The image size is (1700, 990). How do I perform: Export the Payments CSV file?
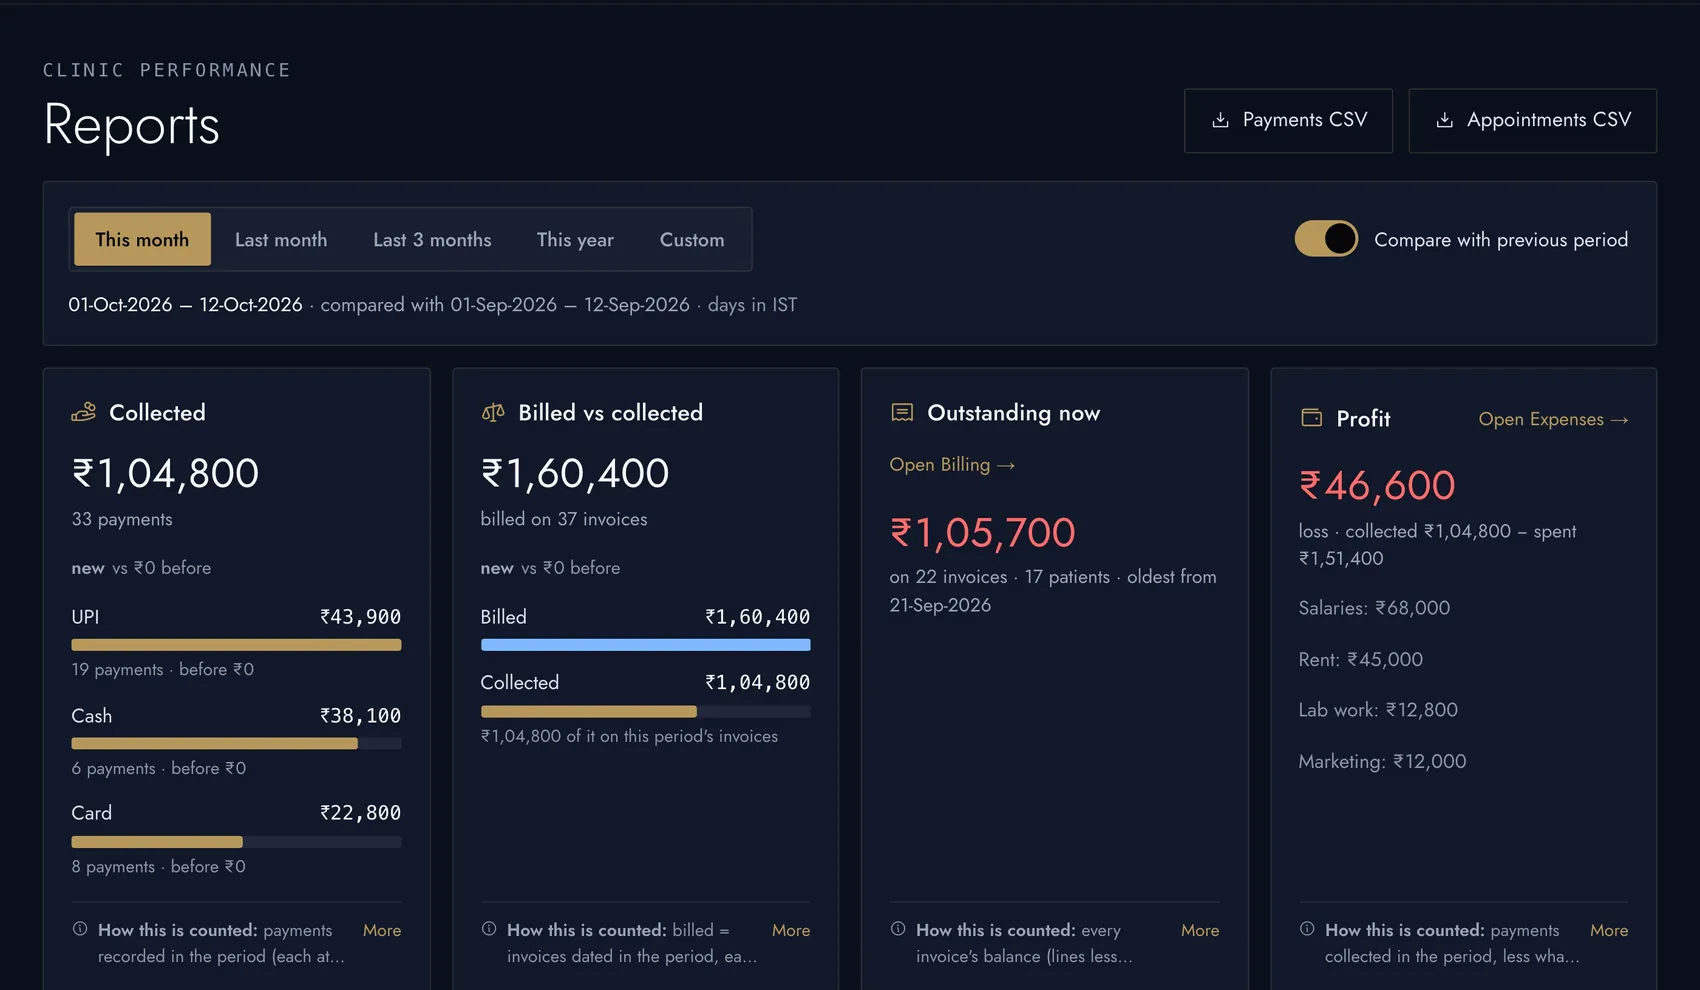tap(1288, 120)
